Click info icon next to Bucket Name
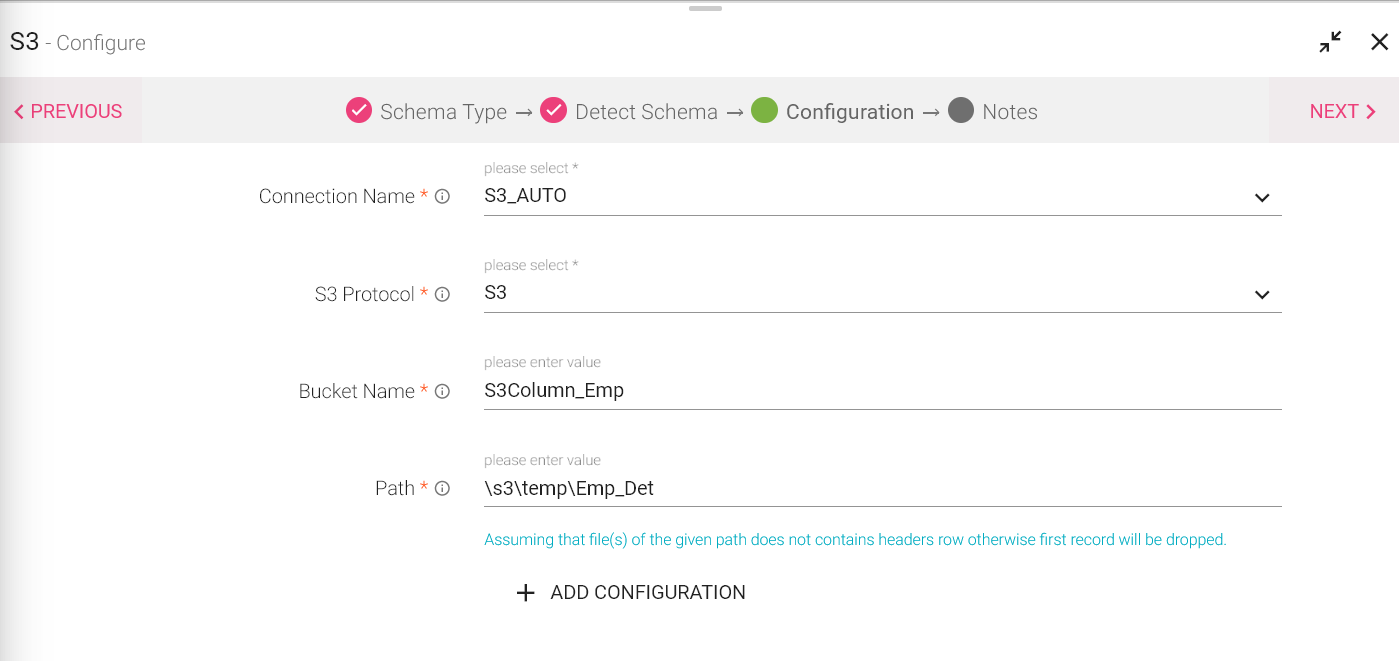Viewport: 1399px width, 661px height. 442,392
